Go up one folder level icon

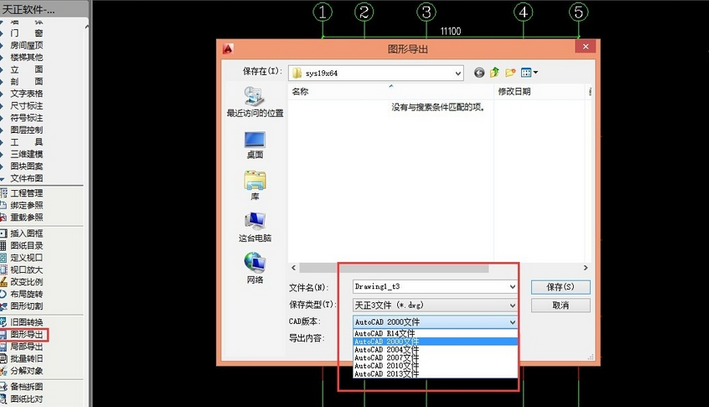[495, 72]
